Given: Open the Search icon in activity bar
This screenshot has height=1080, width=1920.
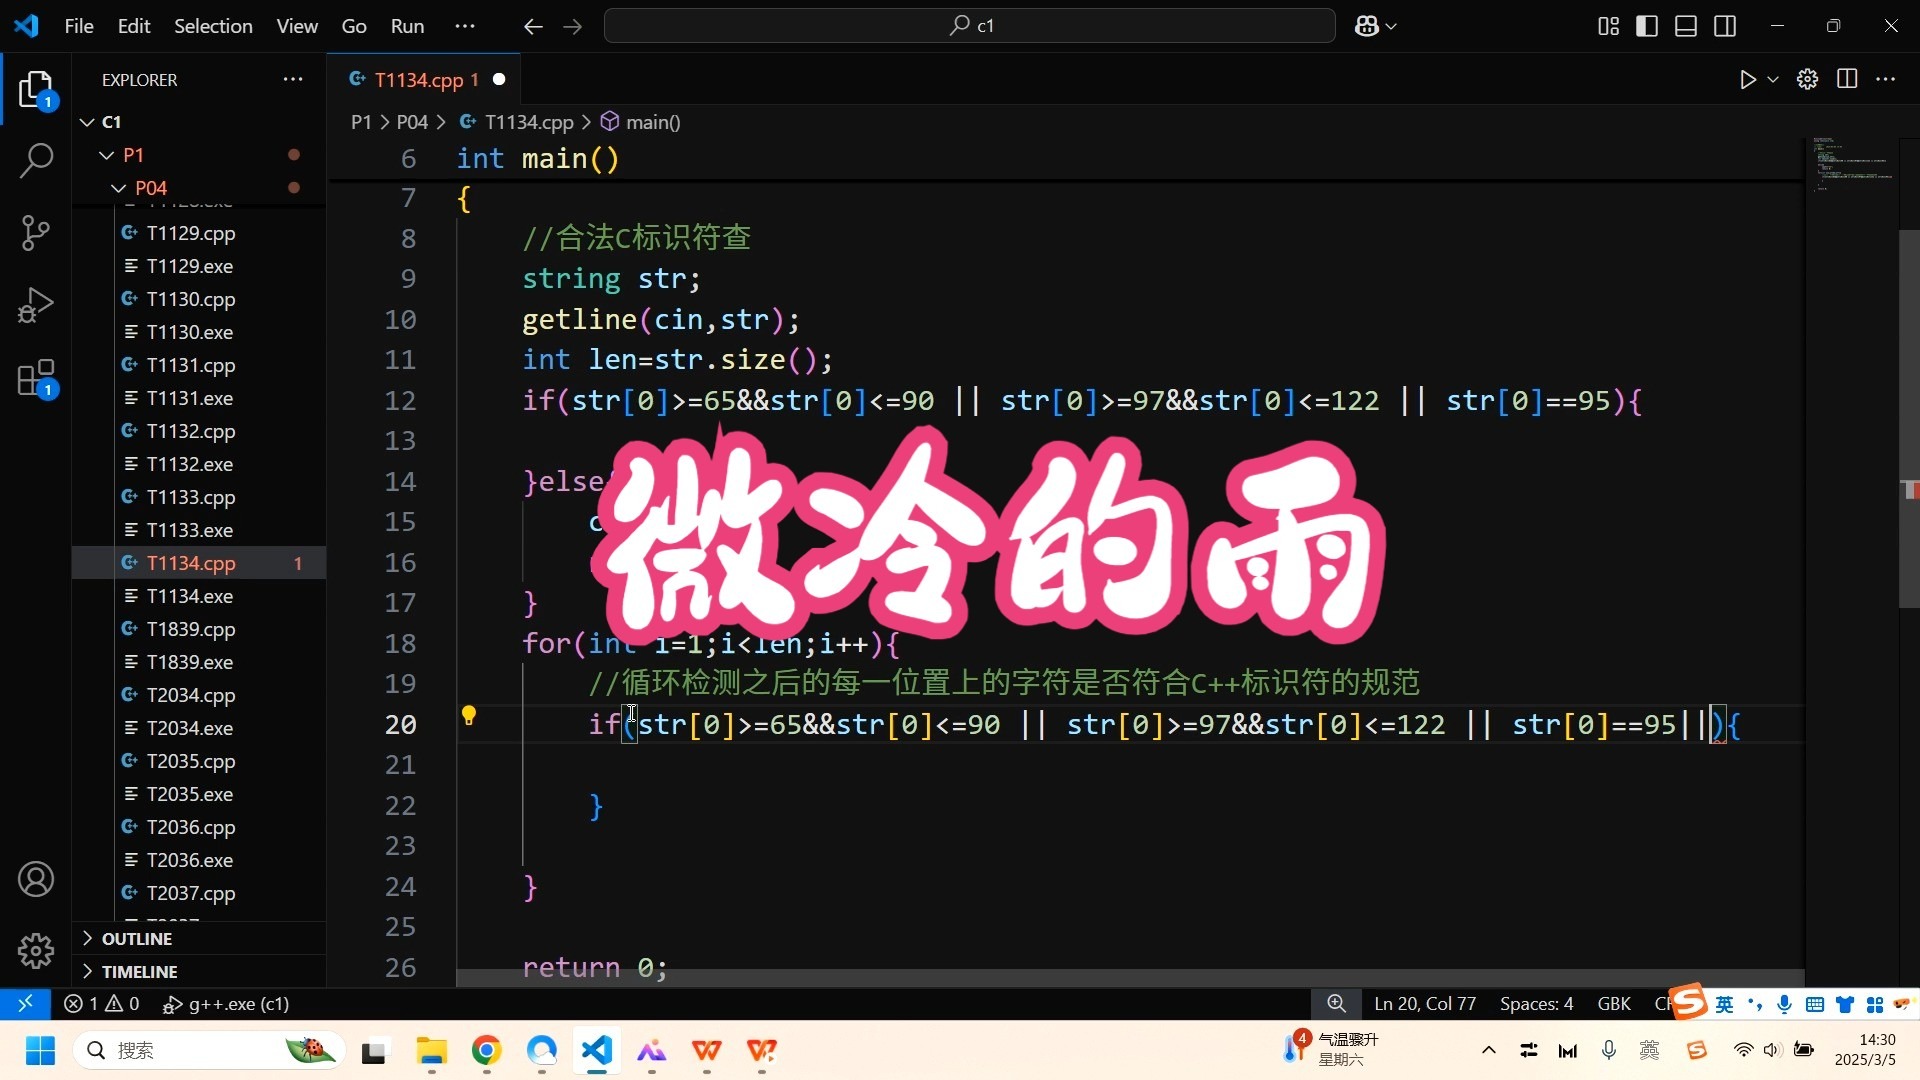Looking at the screenshot, I should (x=36, y=160).
